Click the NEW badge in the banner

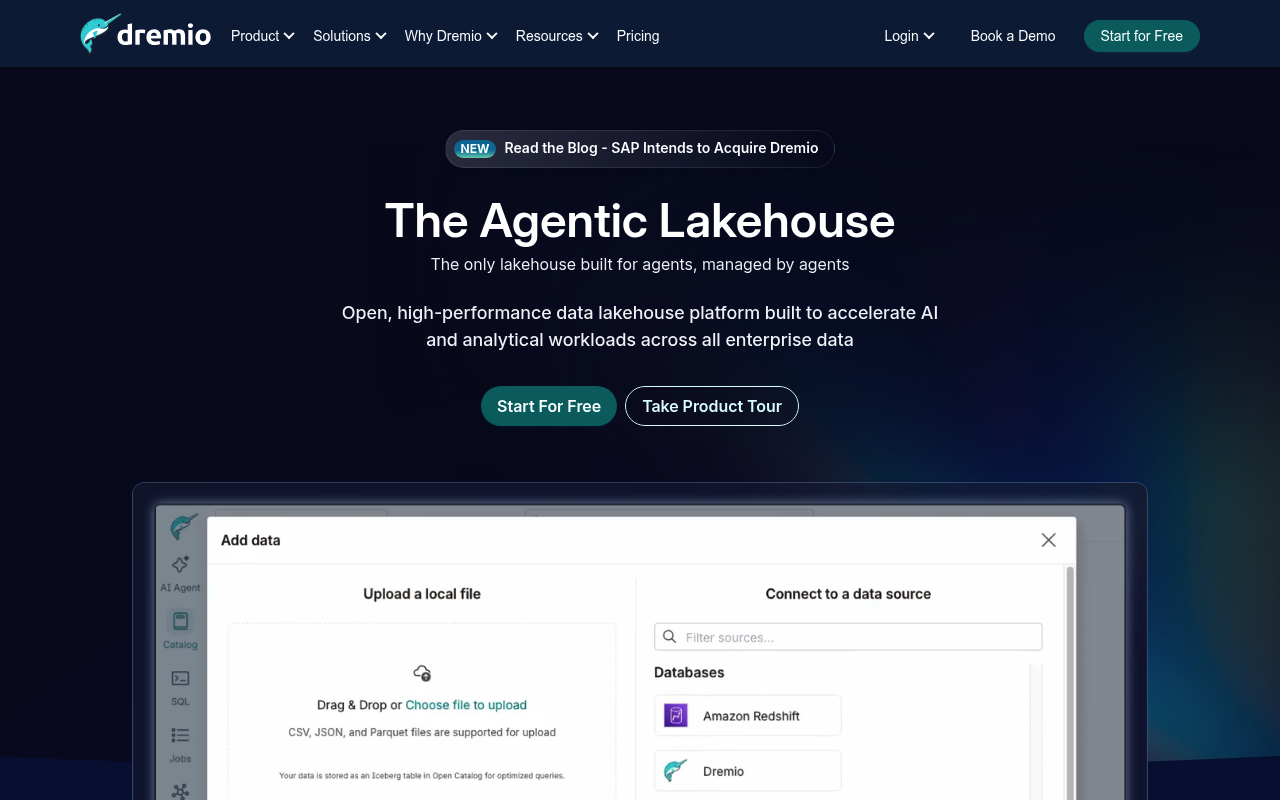[475, 149]
